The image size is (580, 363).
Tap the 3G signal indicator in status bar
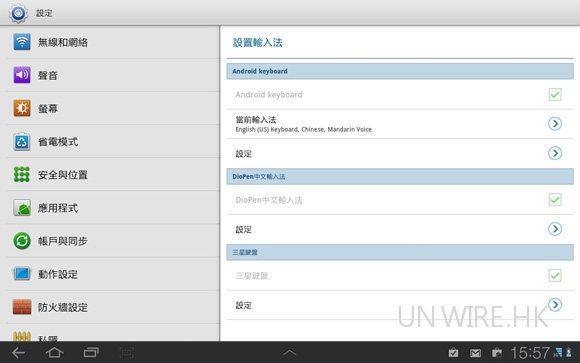click(x=558, y=353)
